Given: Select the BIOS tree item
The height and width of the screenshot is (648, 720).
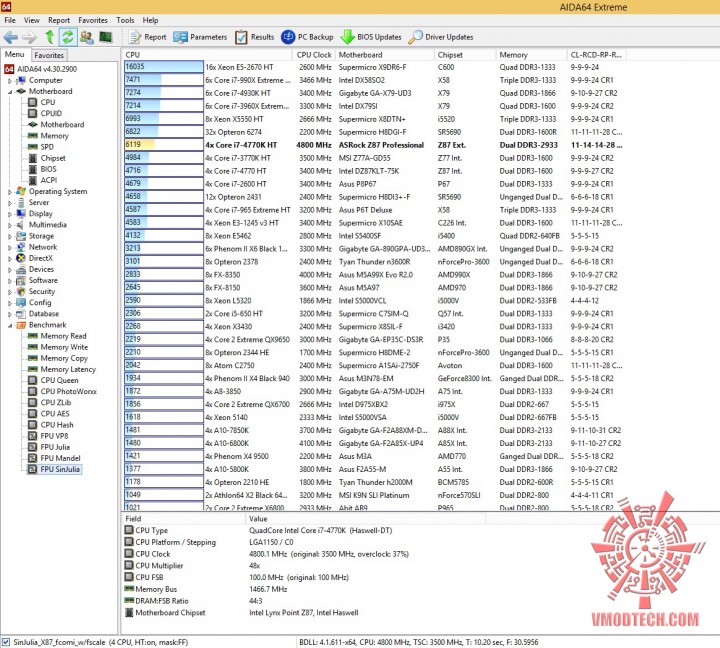Looking at the screenshot, I should 42,169.
